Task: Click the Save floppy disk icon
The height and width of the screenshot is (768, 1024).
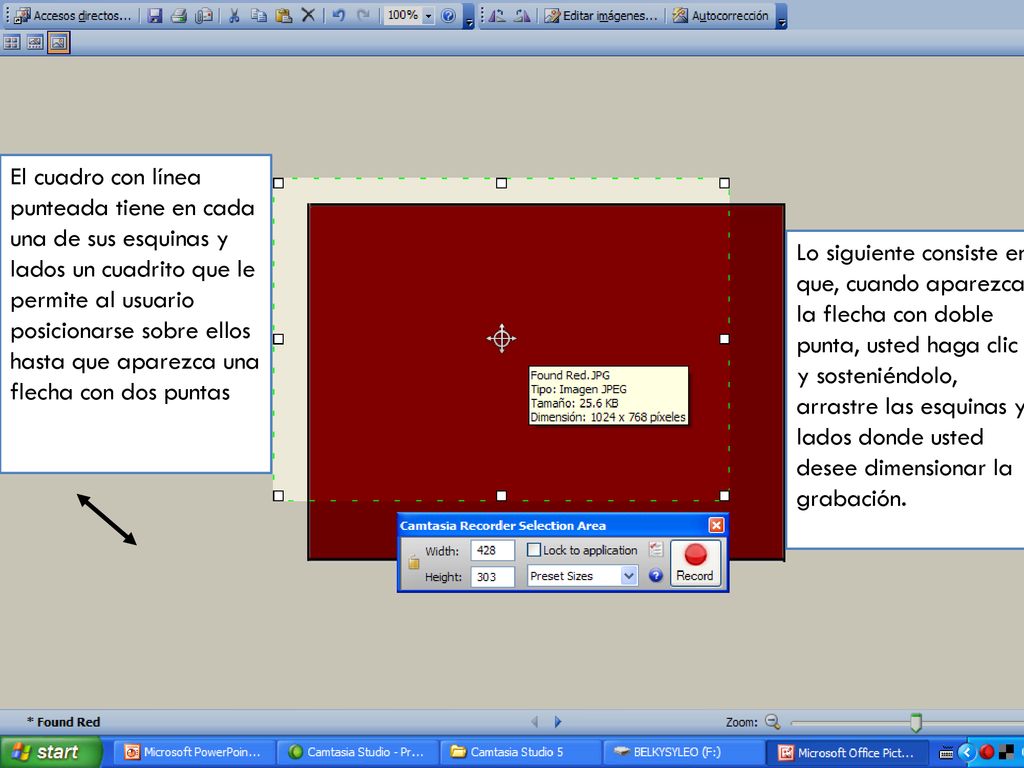Action: pos(155,16)
